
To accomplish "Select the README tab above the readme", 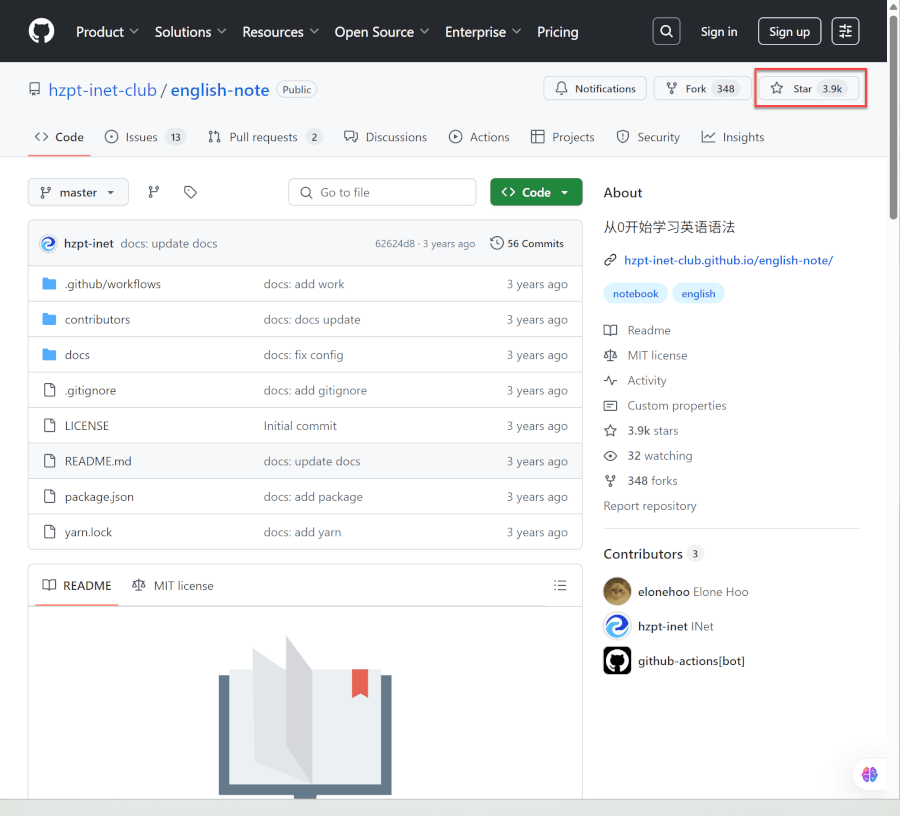I will click(x=77, y=586).
